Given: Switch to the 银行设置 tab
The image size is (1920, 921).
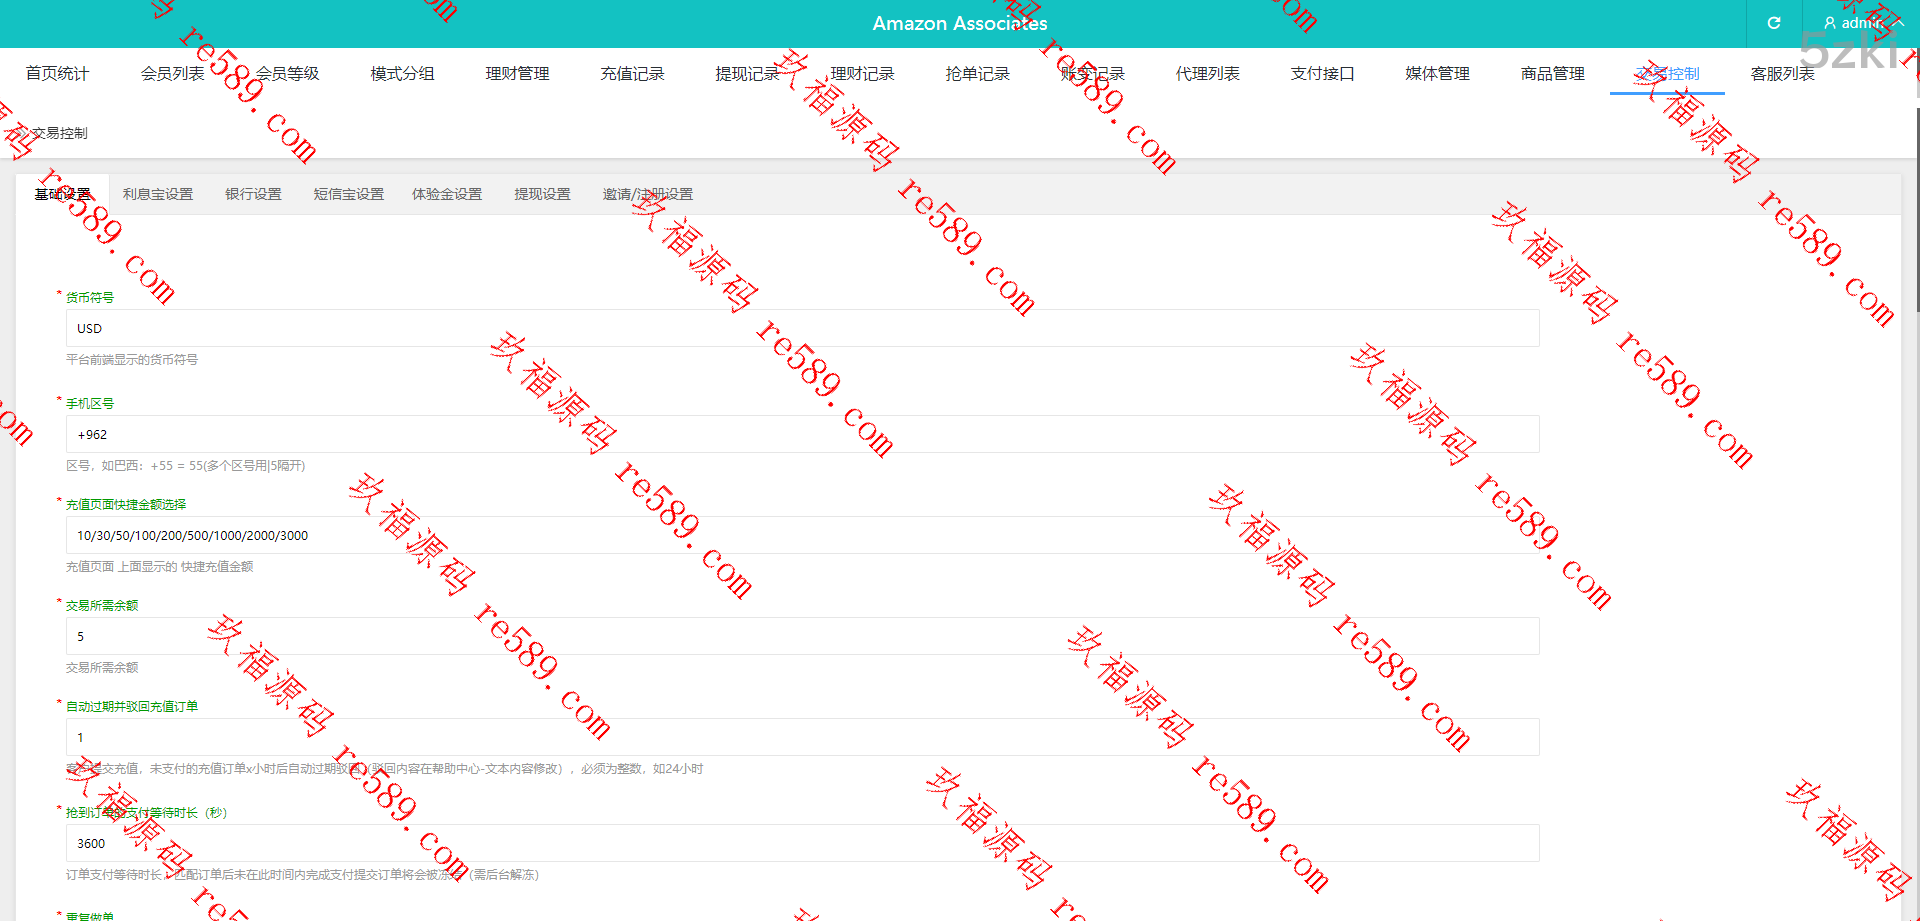Looking at the screenshot, I should click(x=253, y=194).
